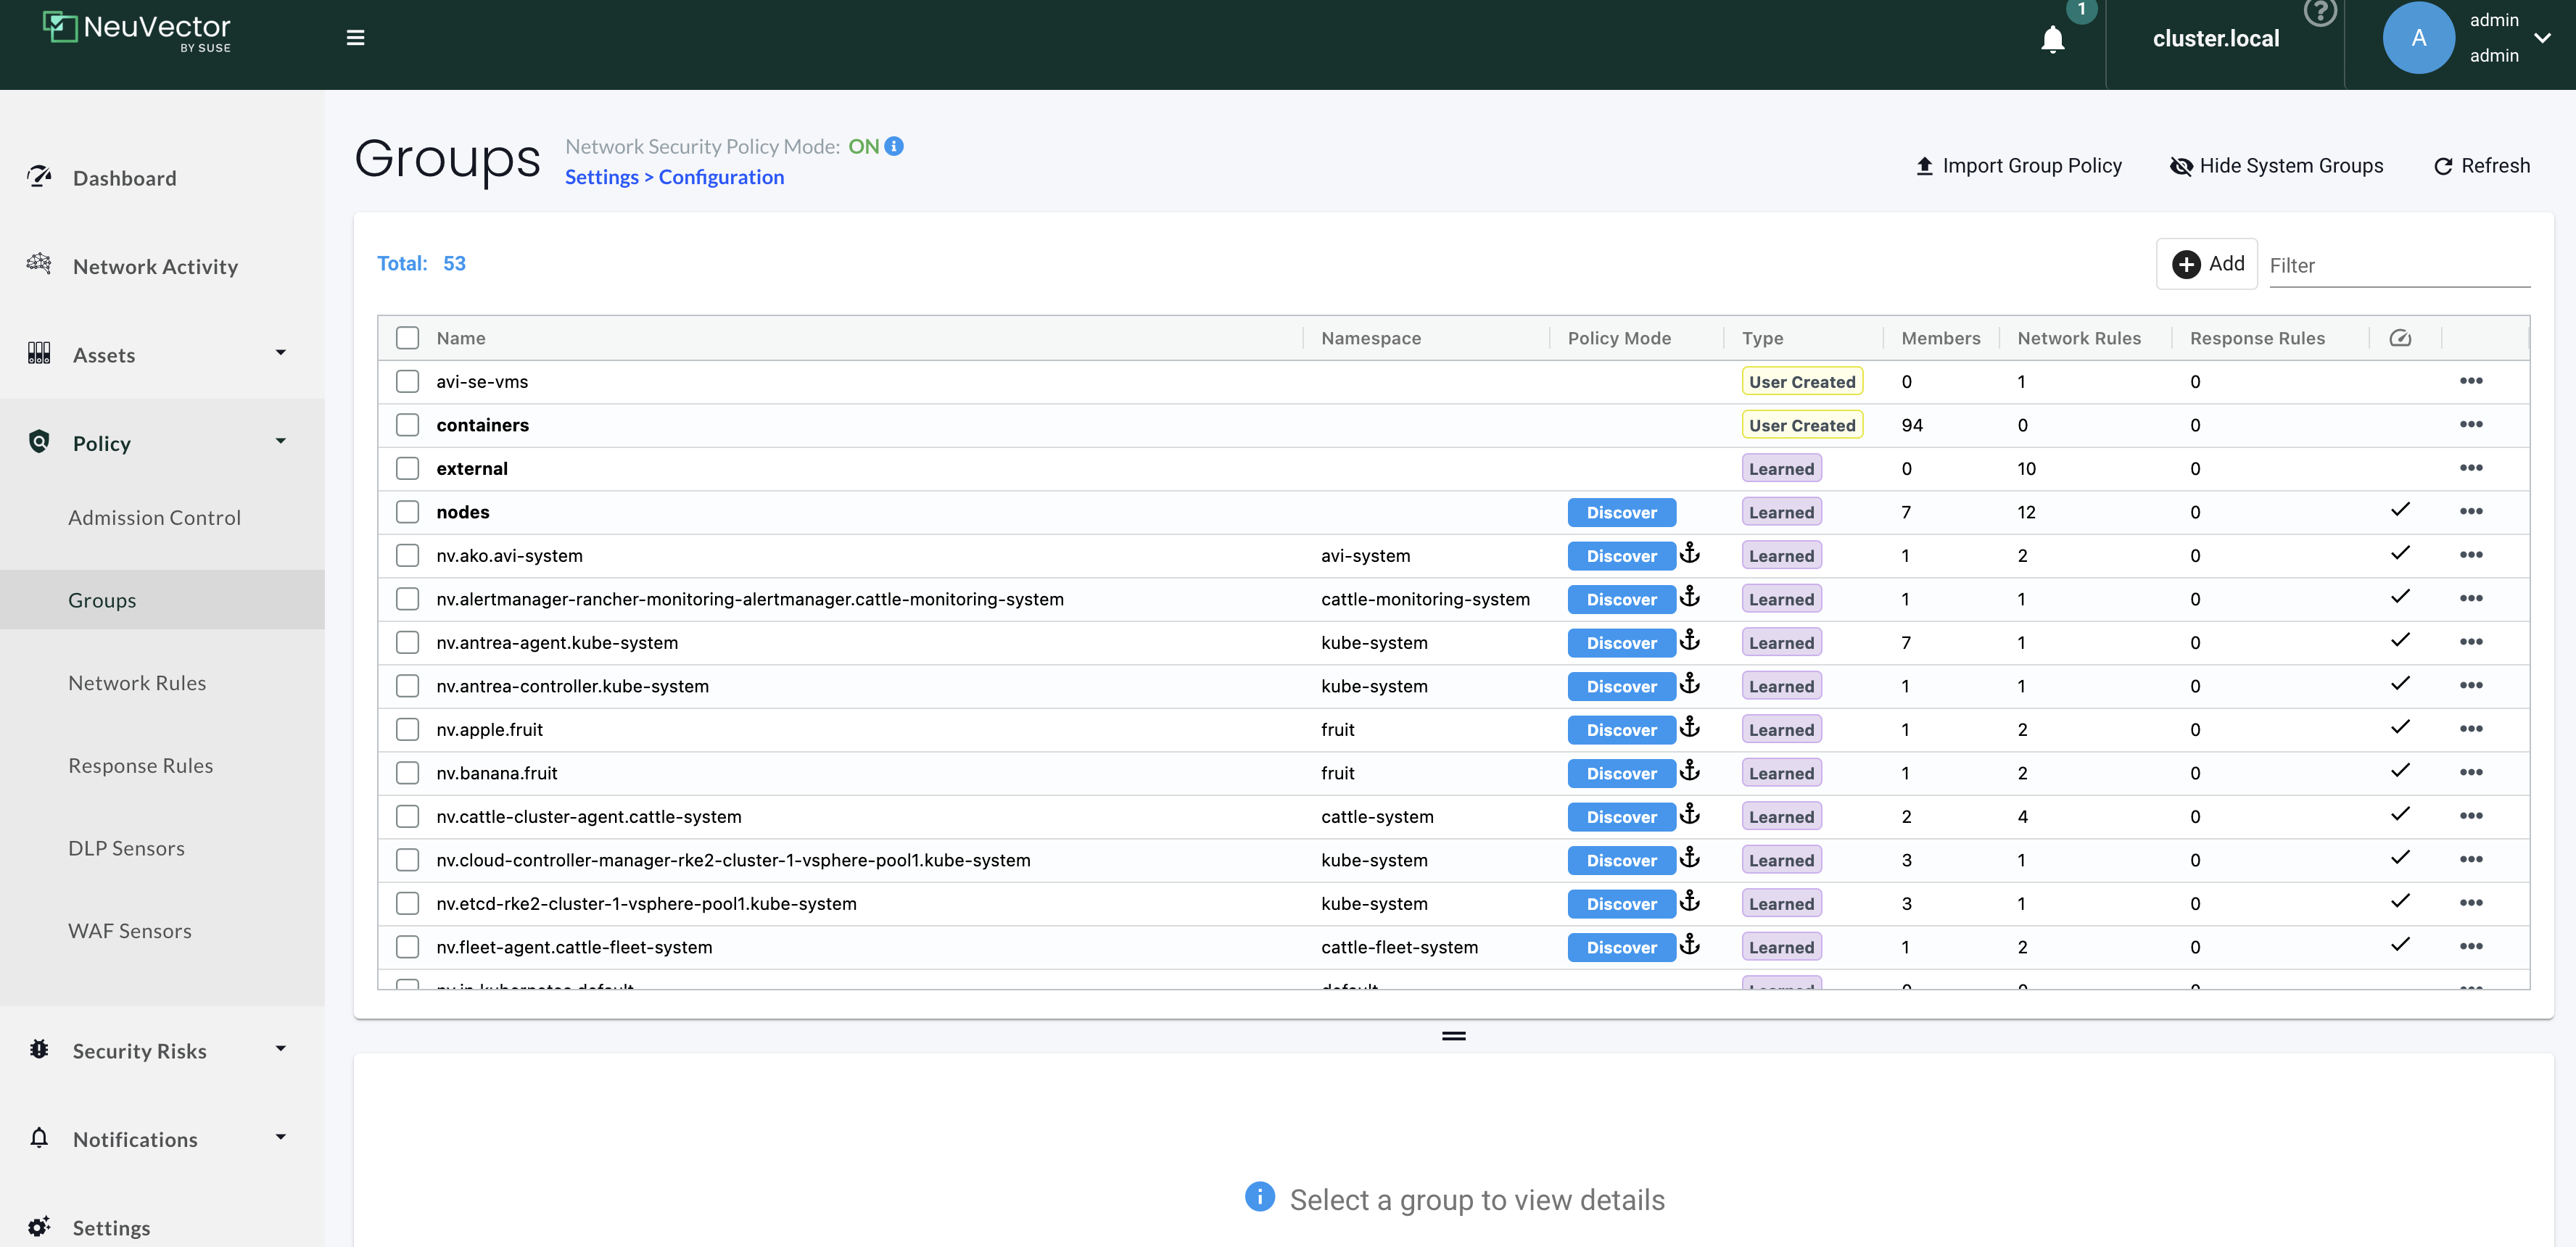Expand the Security Risks sidebar menu arrow
Screen dimensions: 2576x1247
click(x=281, y=1049)
